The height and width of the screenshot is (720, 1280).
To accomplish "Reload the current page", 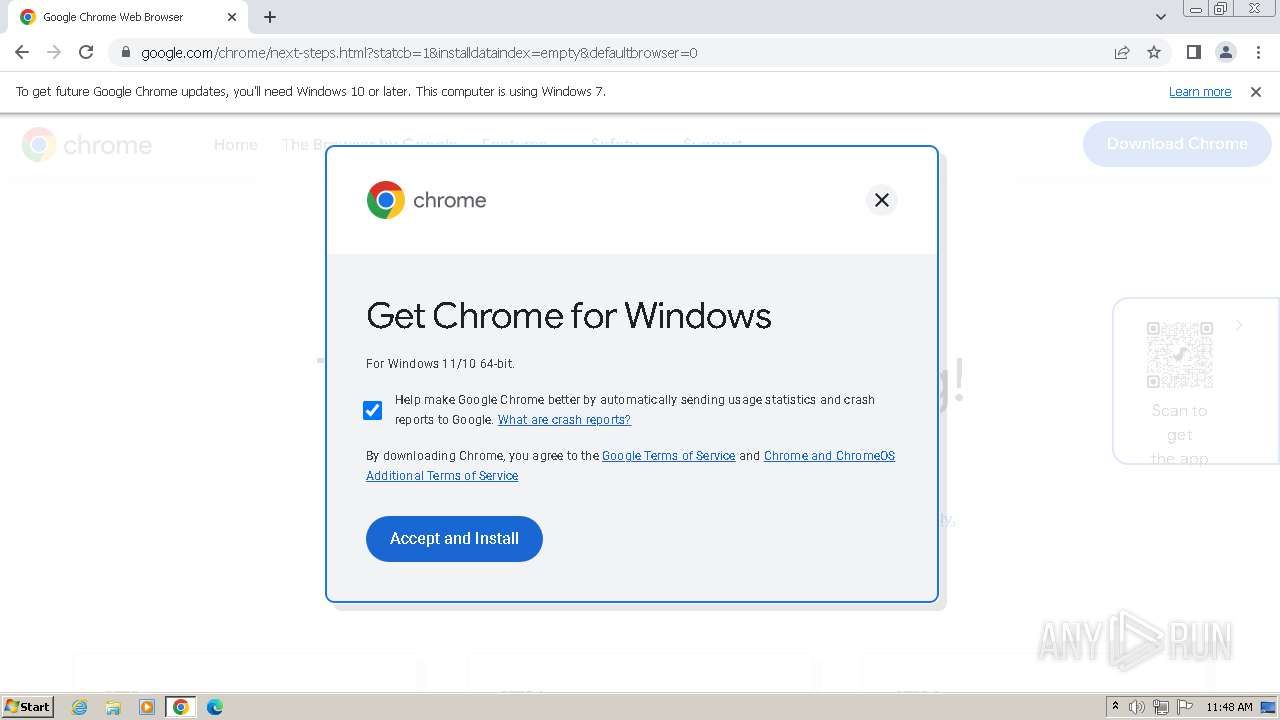I will [86, 52].
